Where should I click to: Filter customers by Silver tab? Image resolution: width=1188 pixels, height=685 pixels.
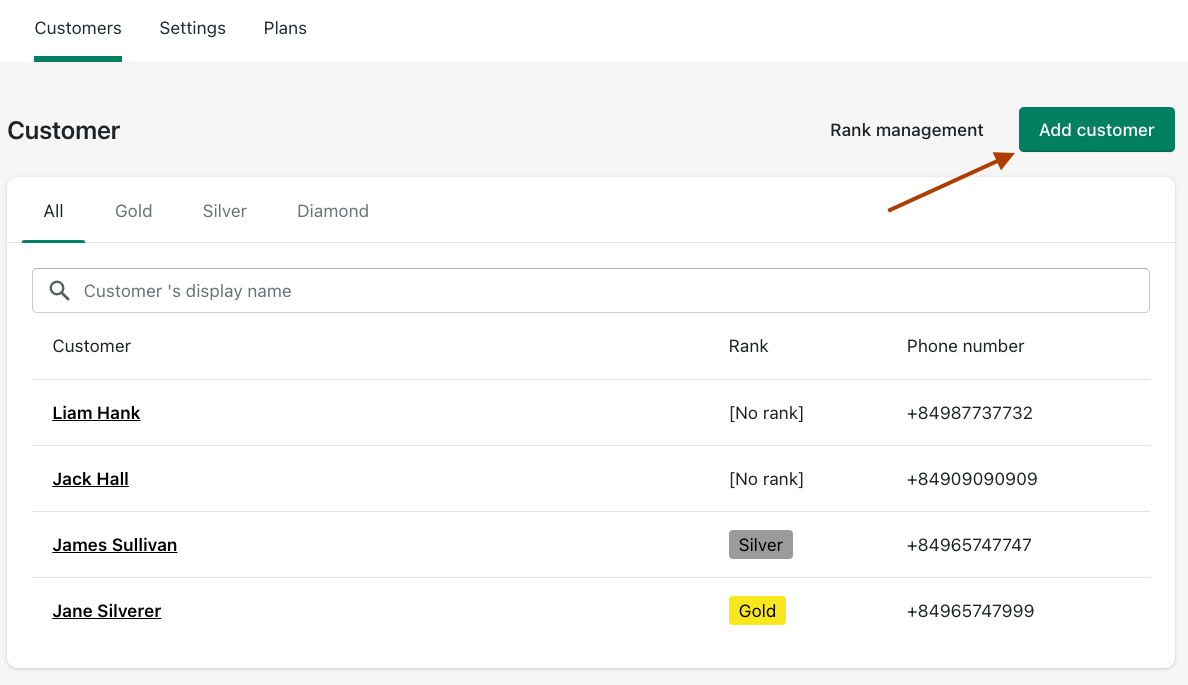224,211
